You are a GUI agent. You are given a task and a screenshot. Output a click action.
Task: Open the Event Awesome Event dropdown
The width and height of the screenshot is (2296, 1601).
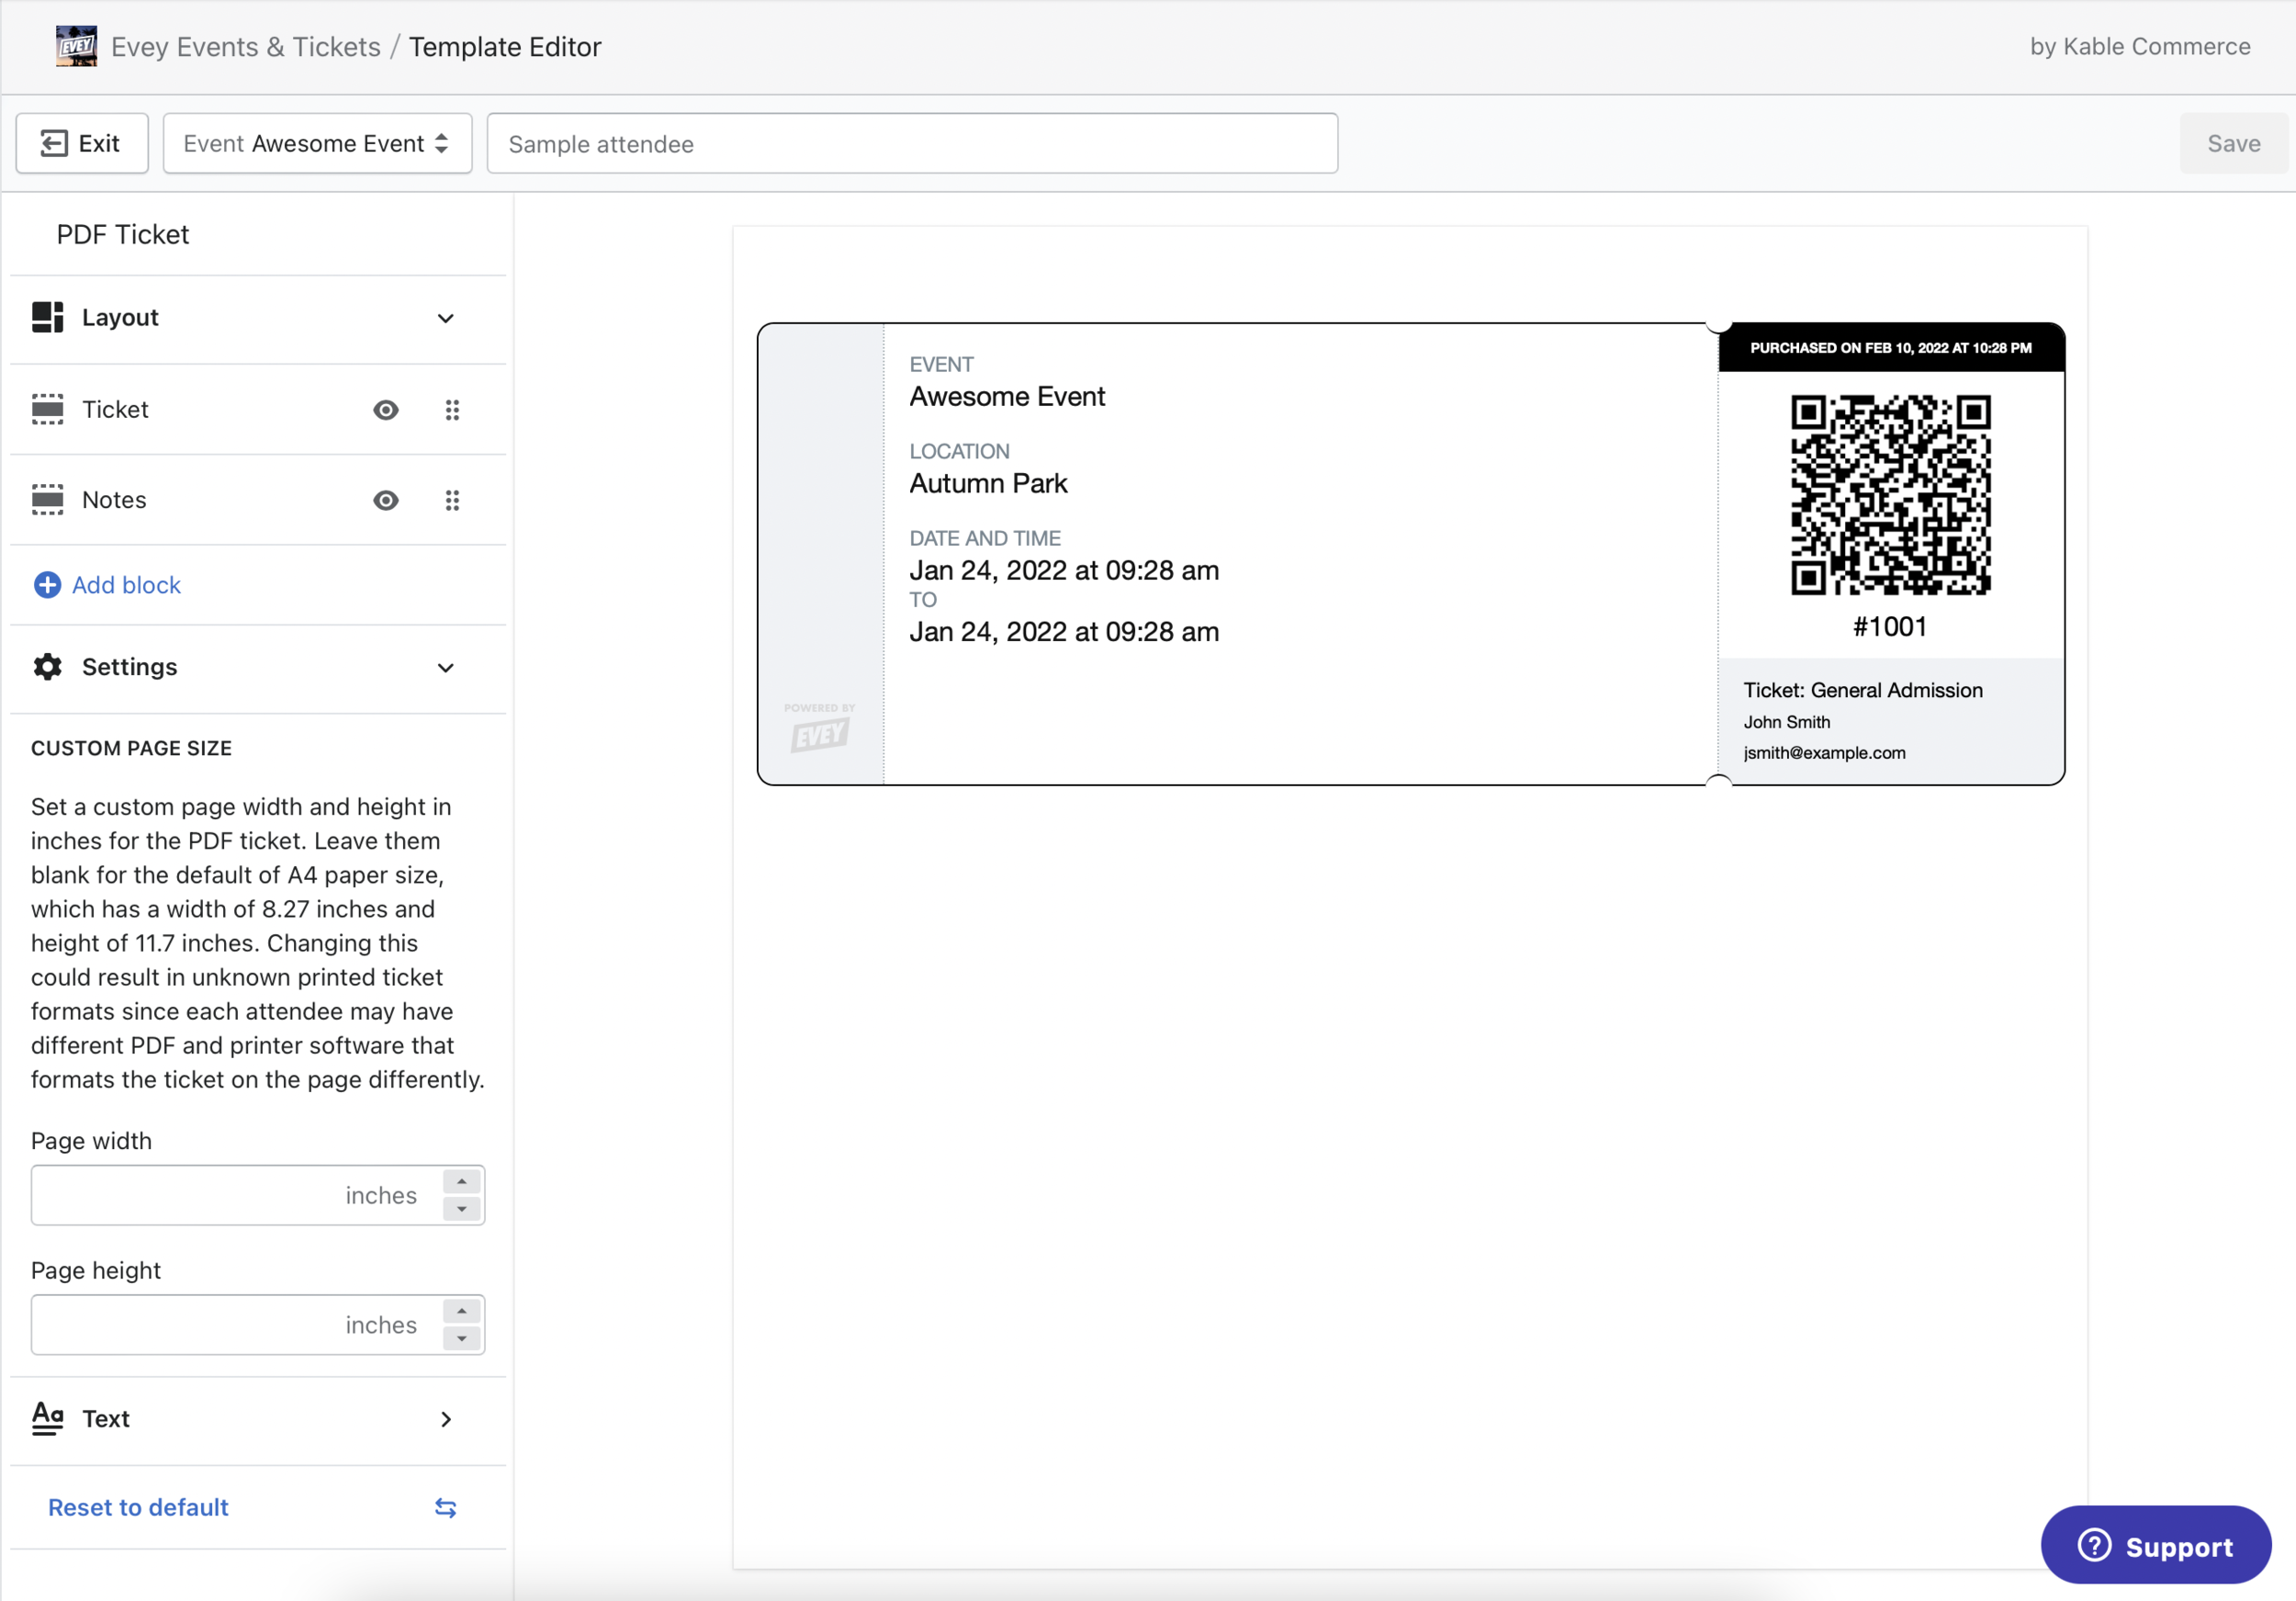click(x=317, y=144)
